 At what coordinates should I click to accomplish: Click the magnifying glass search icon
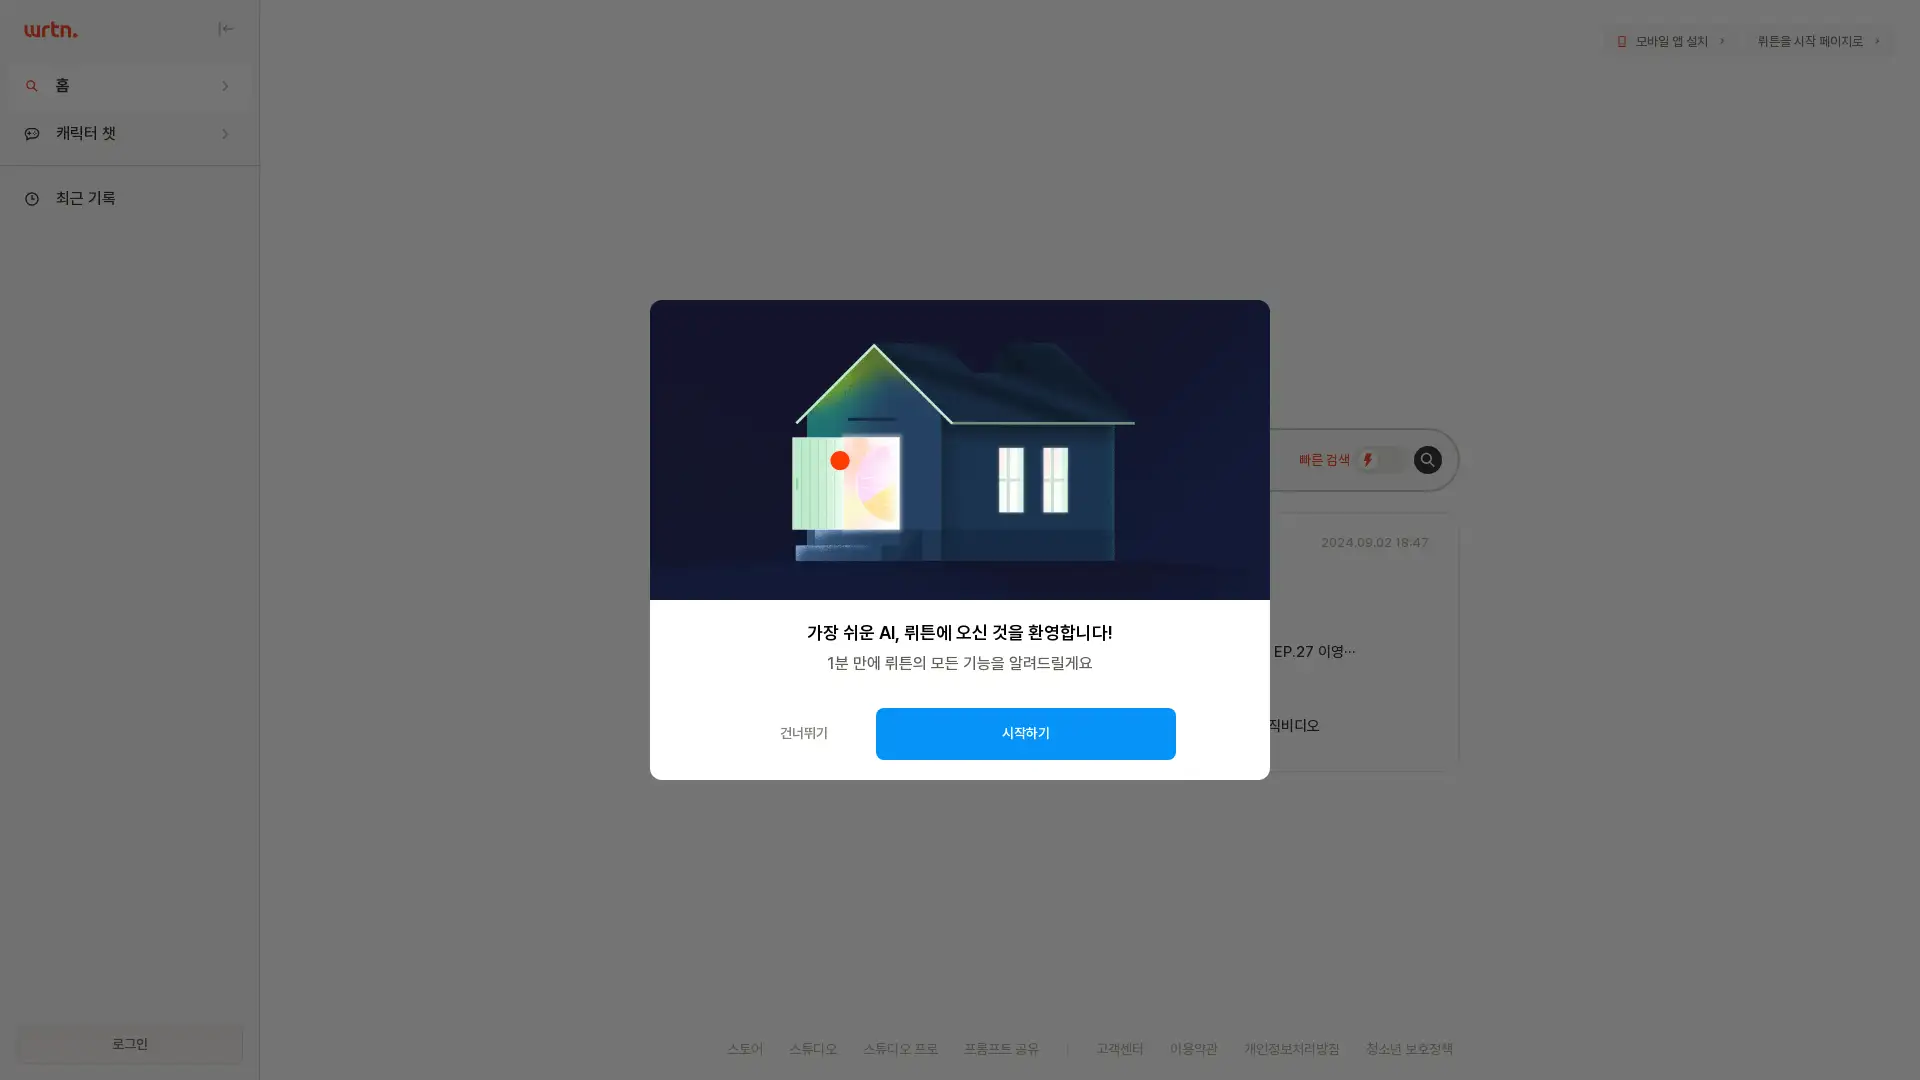click(x=1427, y=460)
